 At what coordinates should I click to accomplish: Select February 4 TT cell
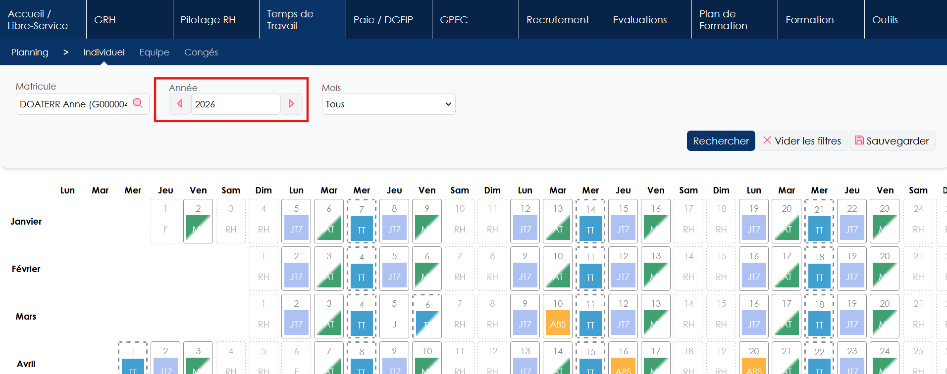tap(361, 268)
